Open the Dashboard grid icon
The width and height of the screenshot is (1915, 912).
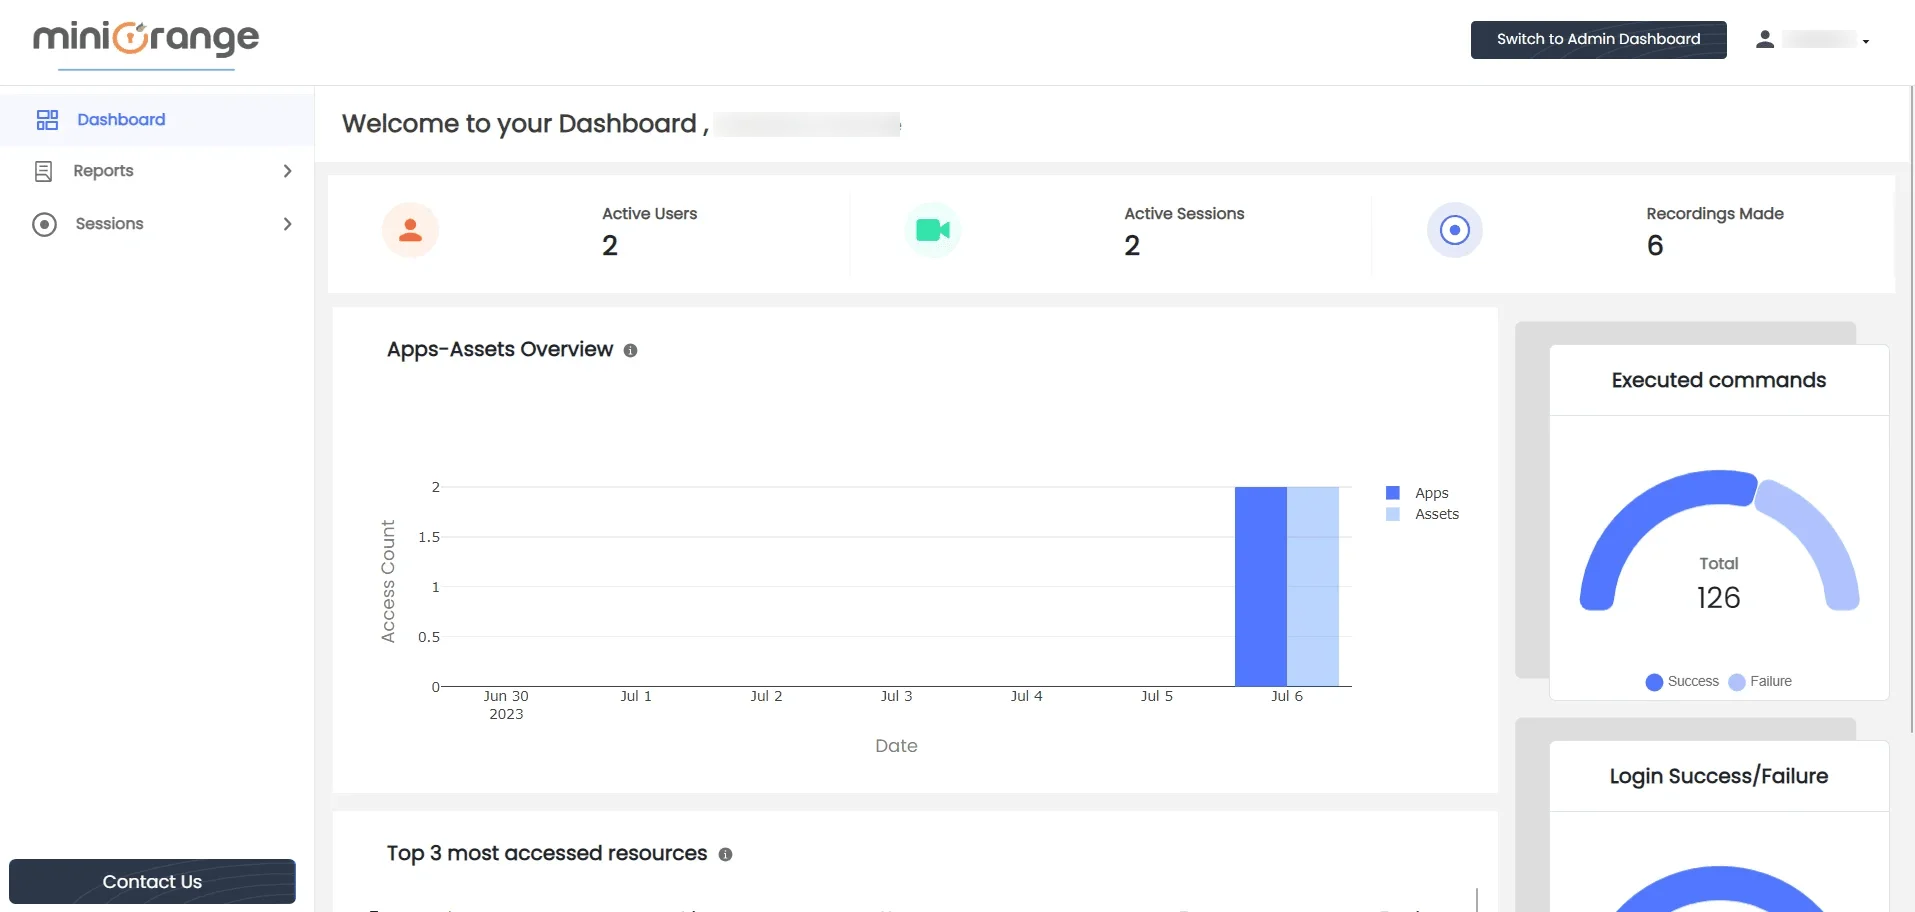pos(47,120)
